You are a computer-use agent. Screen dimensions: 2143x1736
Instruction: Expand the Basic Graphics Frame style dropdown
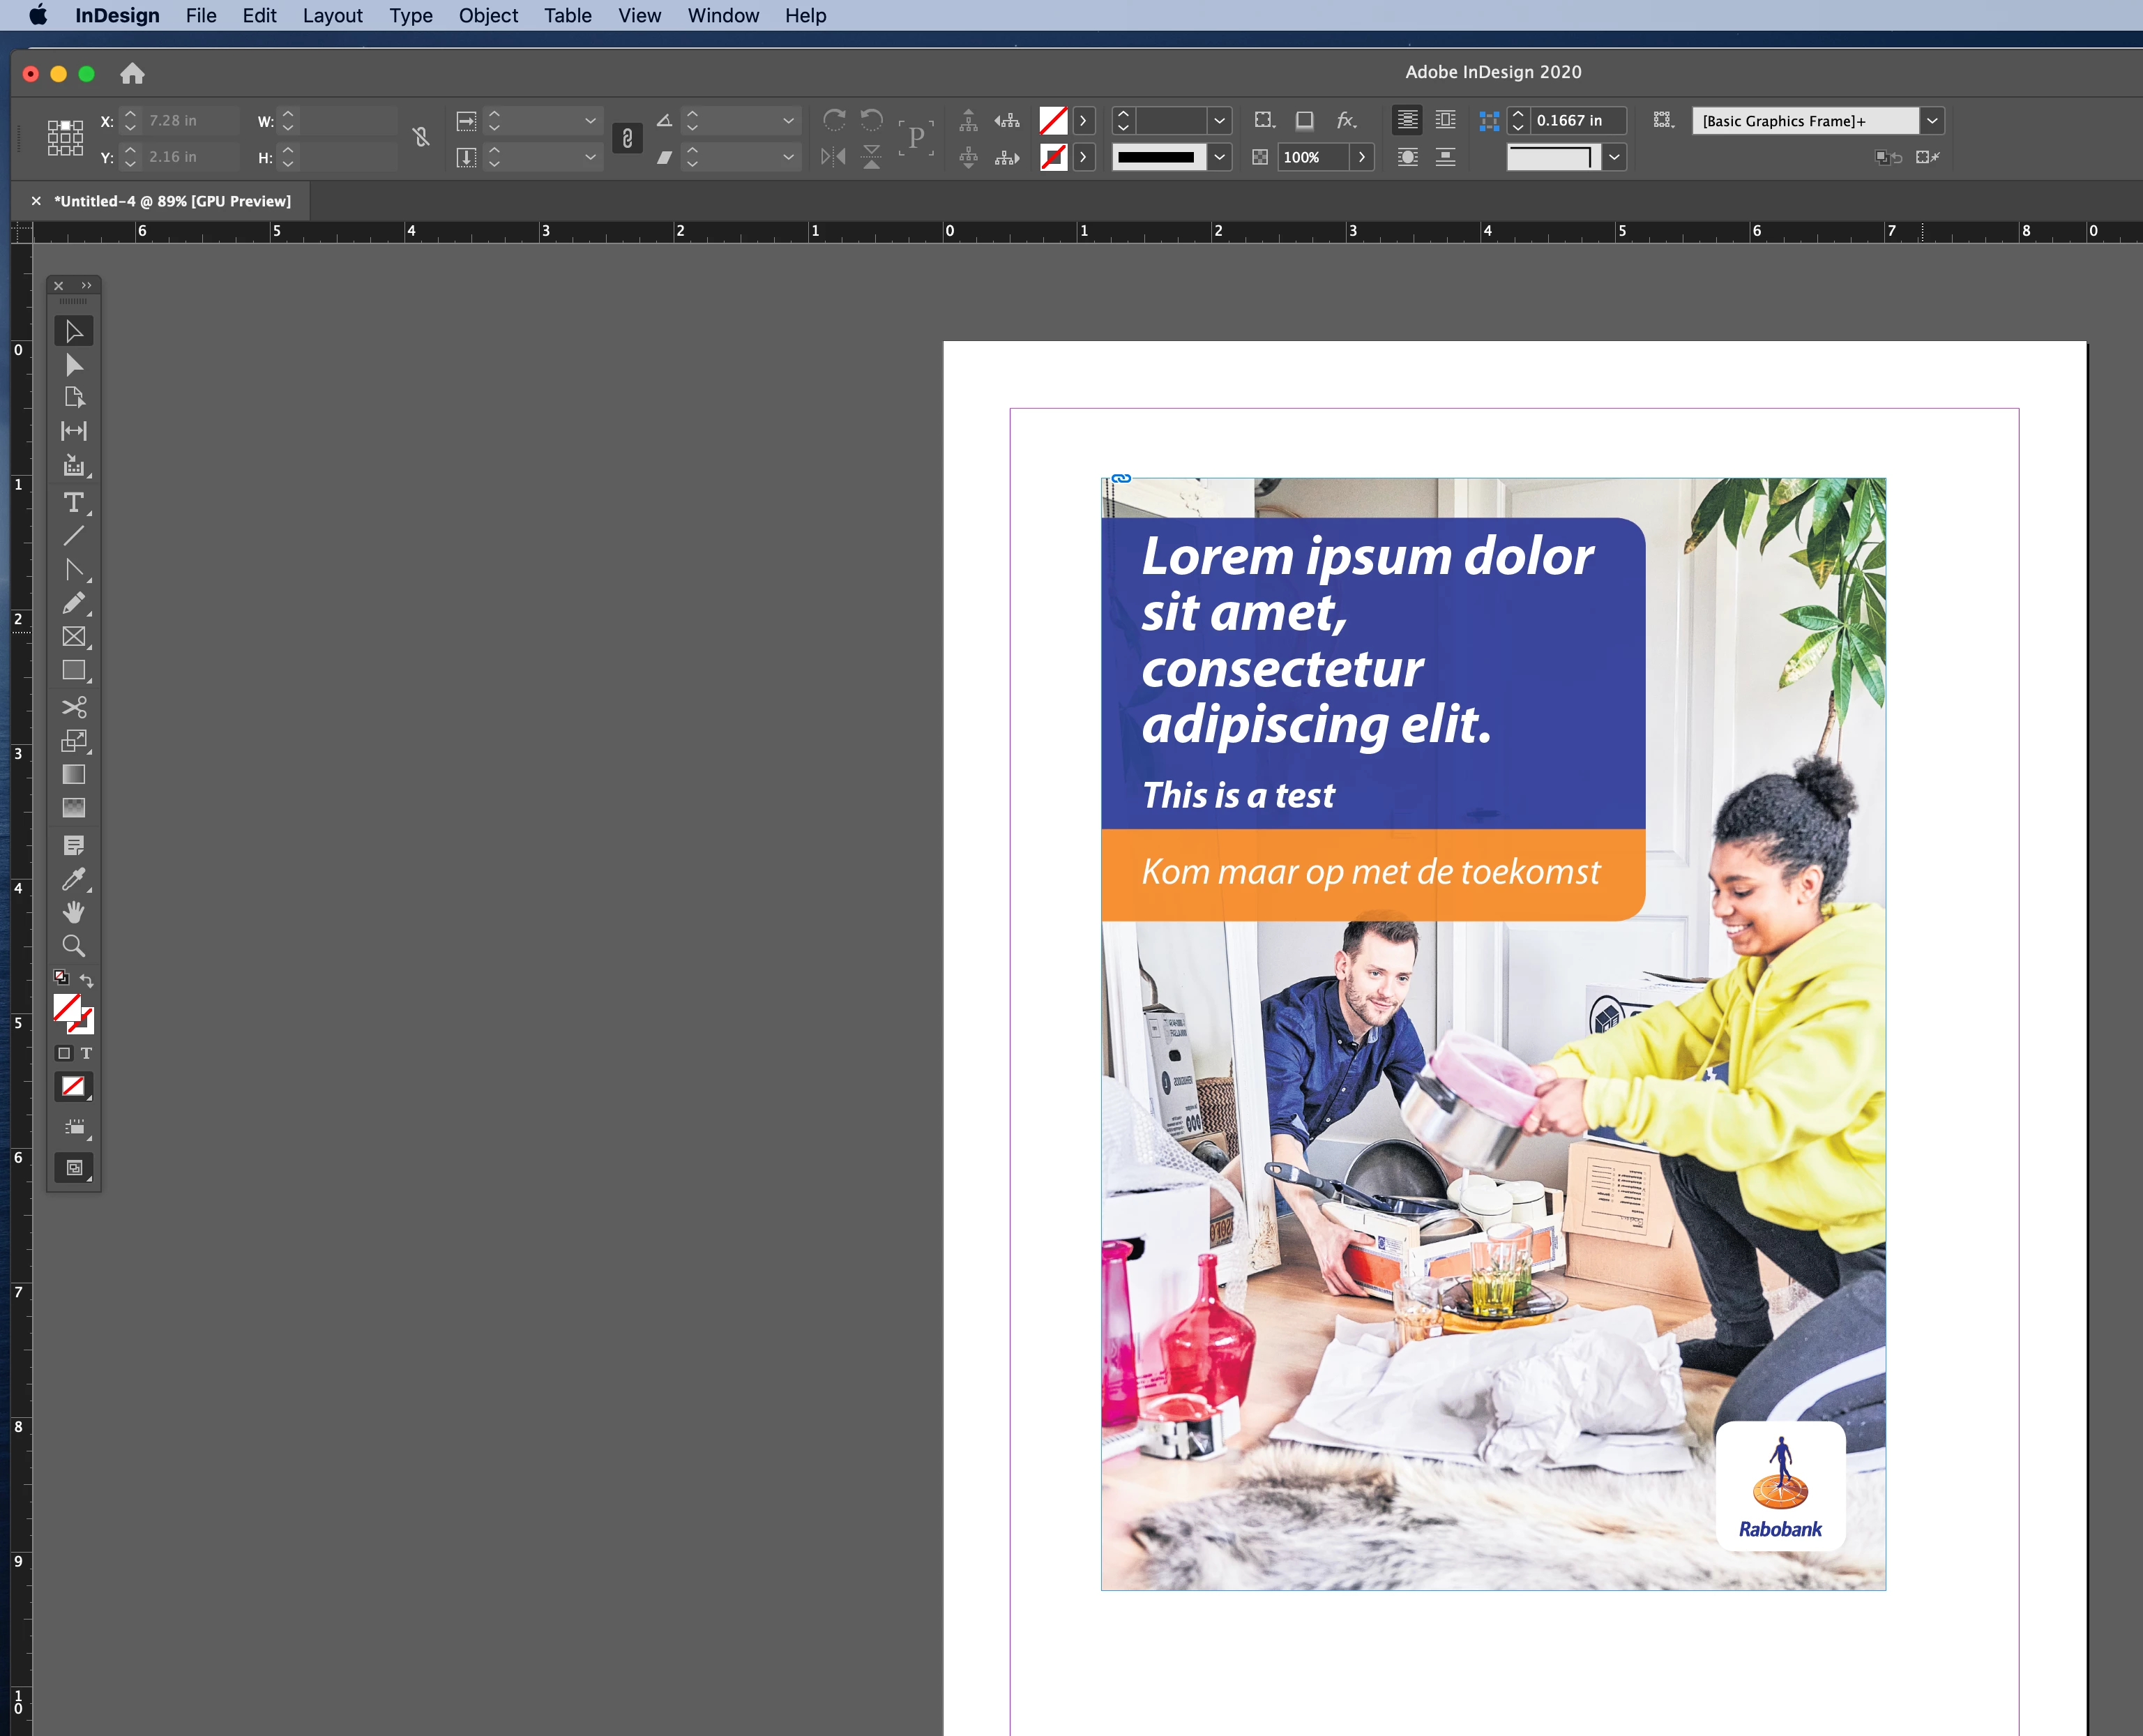click(1932, 121)
